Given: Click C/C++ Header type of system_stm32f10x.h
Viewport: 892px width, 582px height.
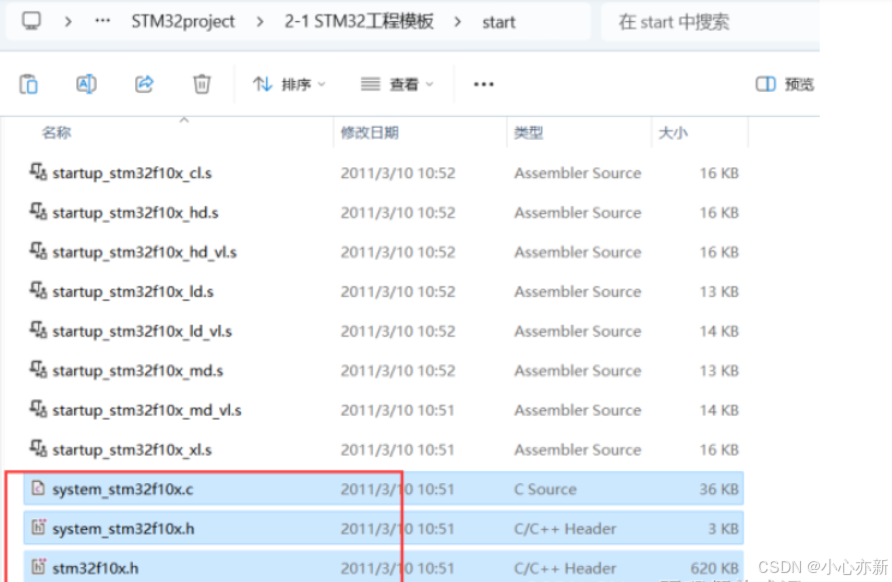Looking at the screenshot, I should [565, 529].
